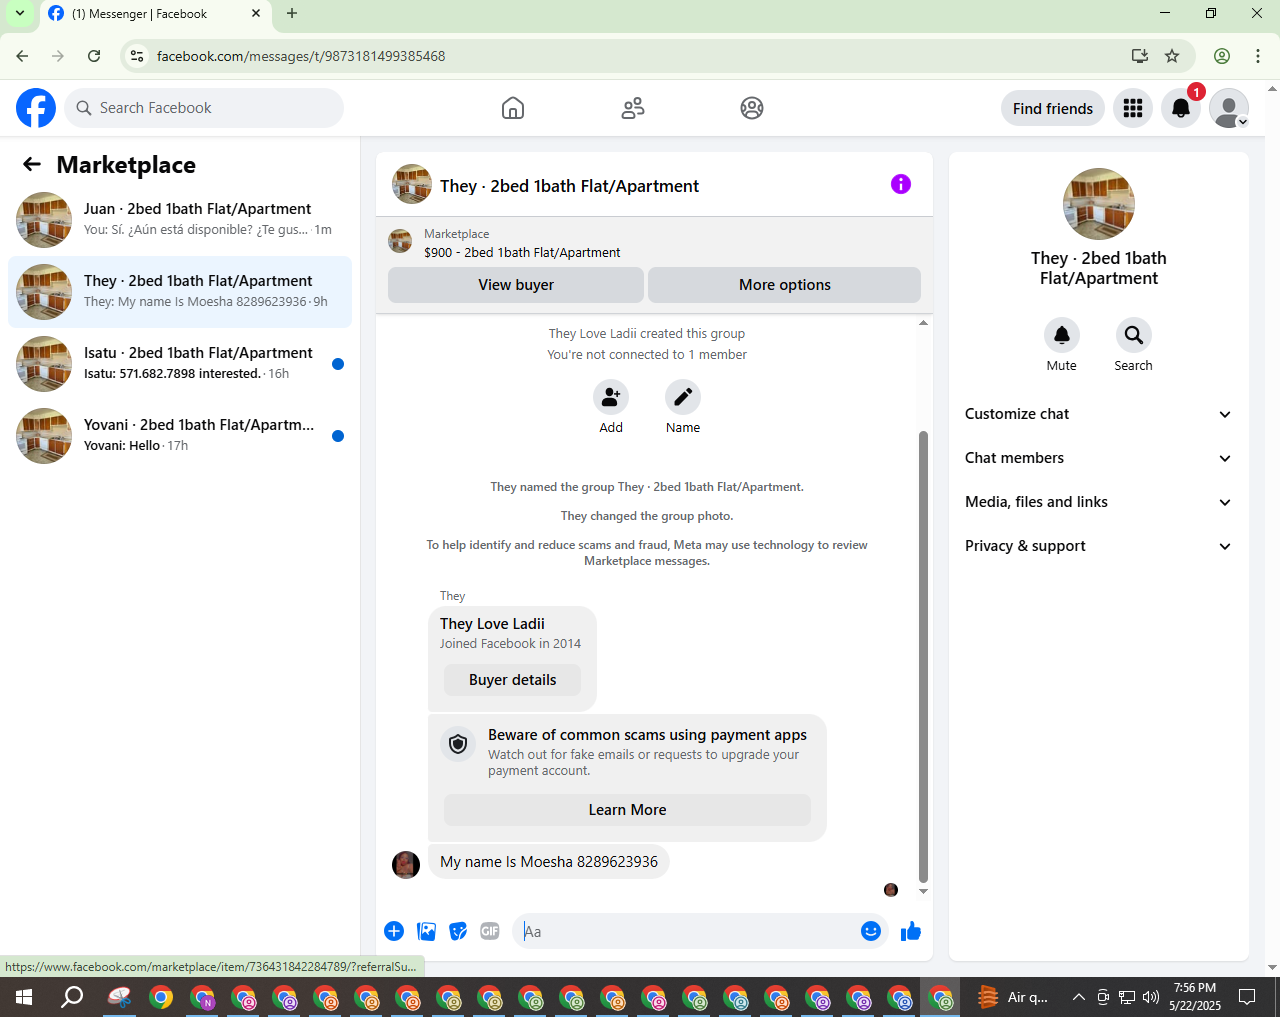This screenshot has width=1280, height=1017.
Task: Click the shield icon in scam warning
Action: pos(458,744)
